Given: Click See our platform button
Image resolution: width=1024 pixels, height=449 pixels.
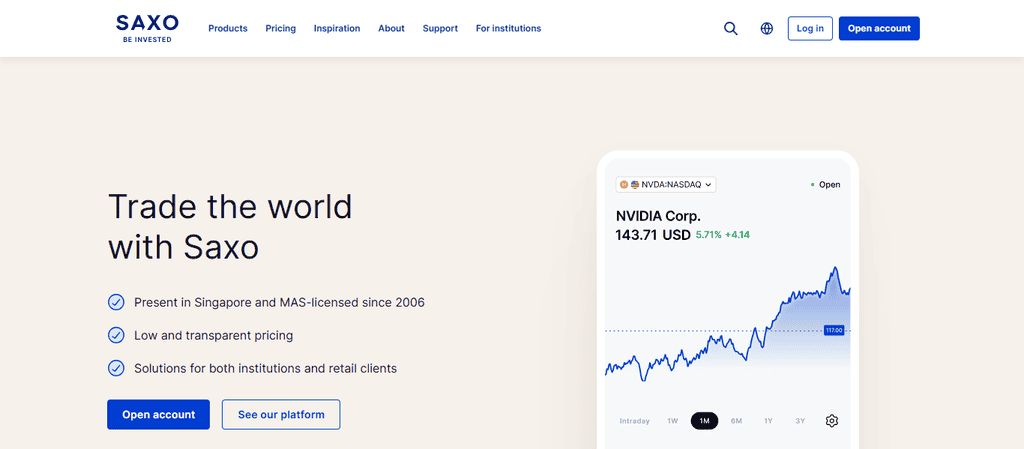Looking at the screenshot, I should [281, 414].
